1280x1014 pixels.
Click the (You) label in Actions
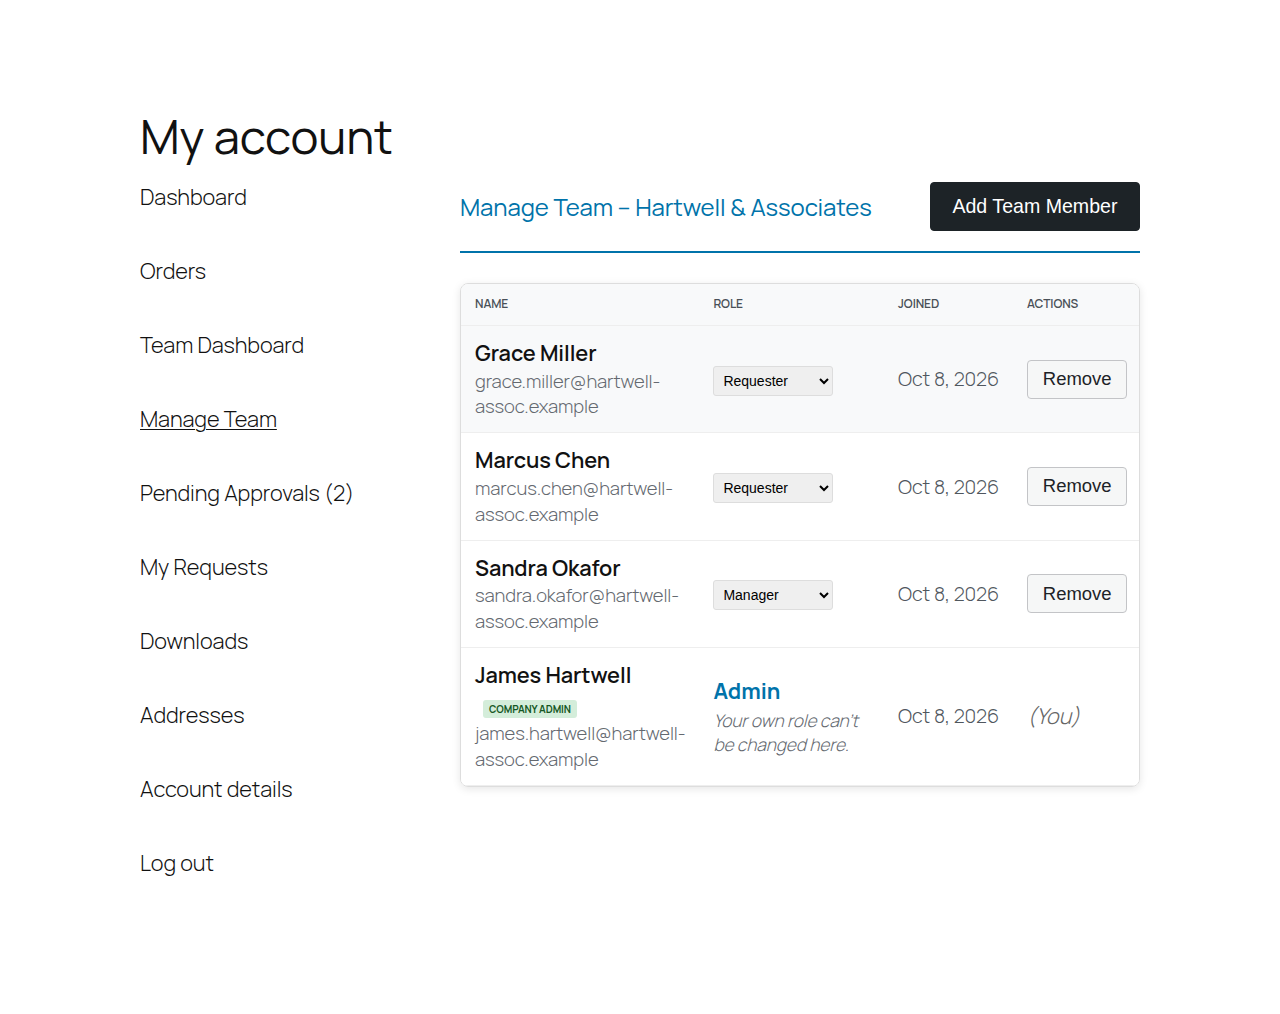pos(1055,717)
